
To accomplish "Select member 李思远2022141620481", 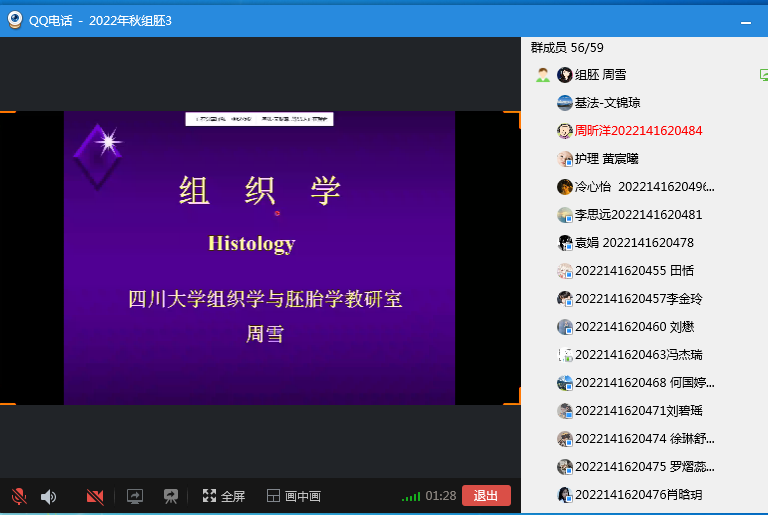I will click(x=638, y=215).
